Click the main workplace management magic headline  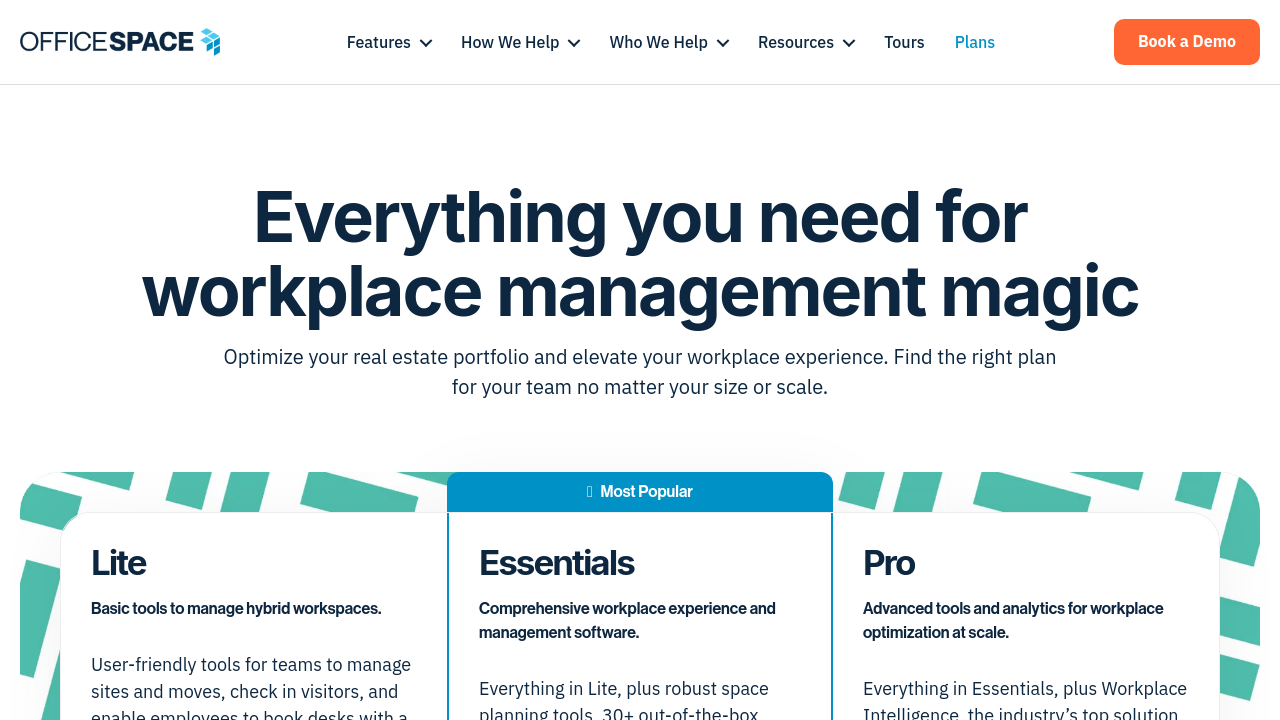tap(640, 254)
